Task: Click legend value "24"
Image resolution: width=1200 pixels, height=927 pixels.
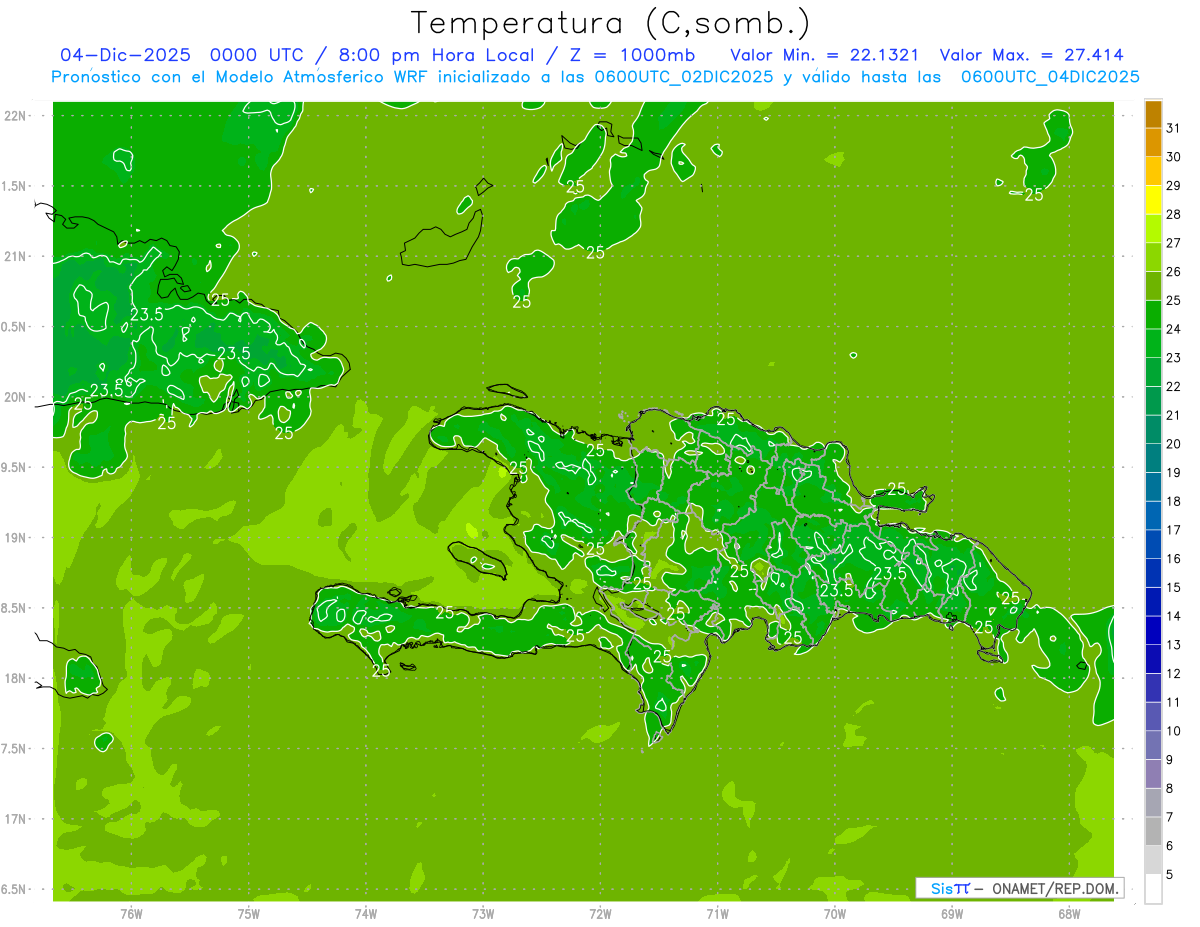Action: (x=1174, y=329)
